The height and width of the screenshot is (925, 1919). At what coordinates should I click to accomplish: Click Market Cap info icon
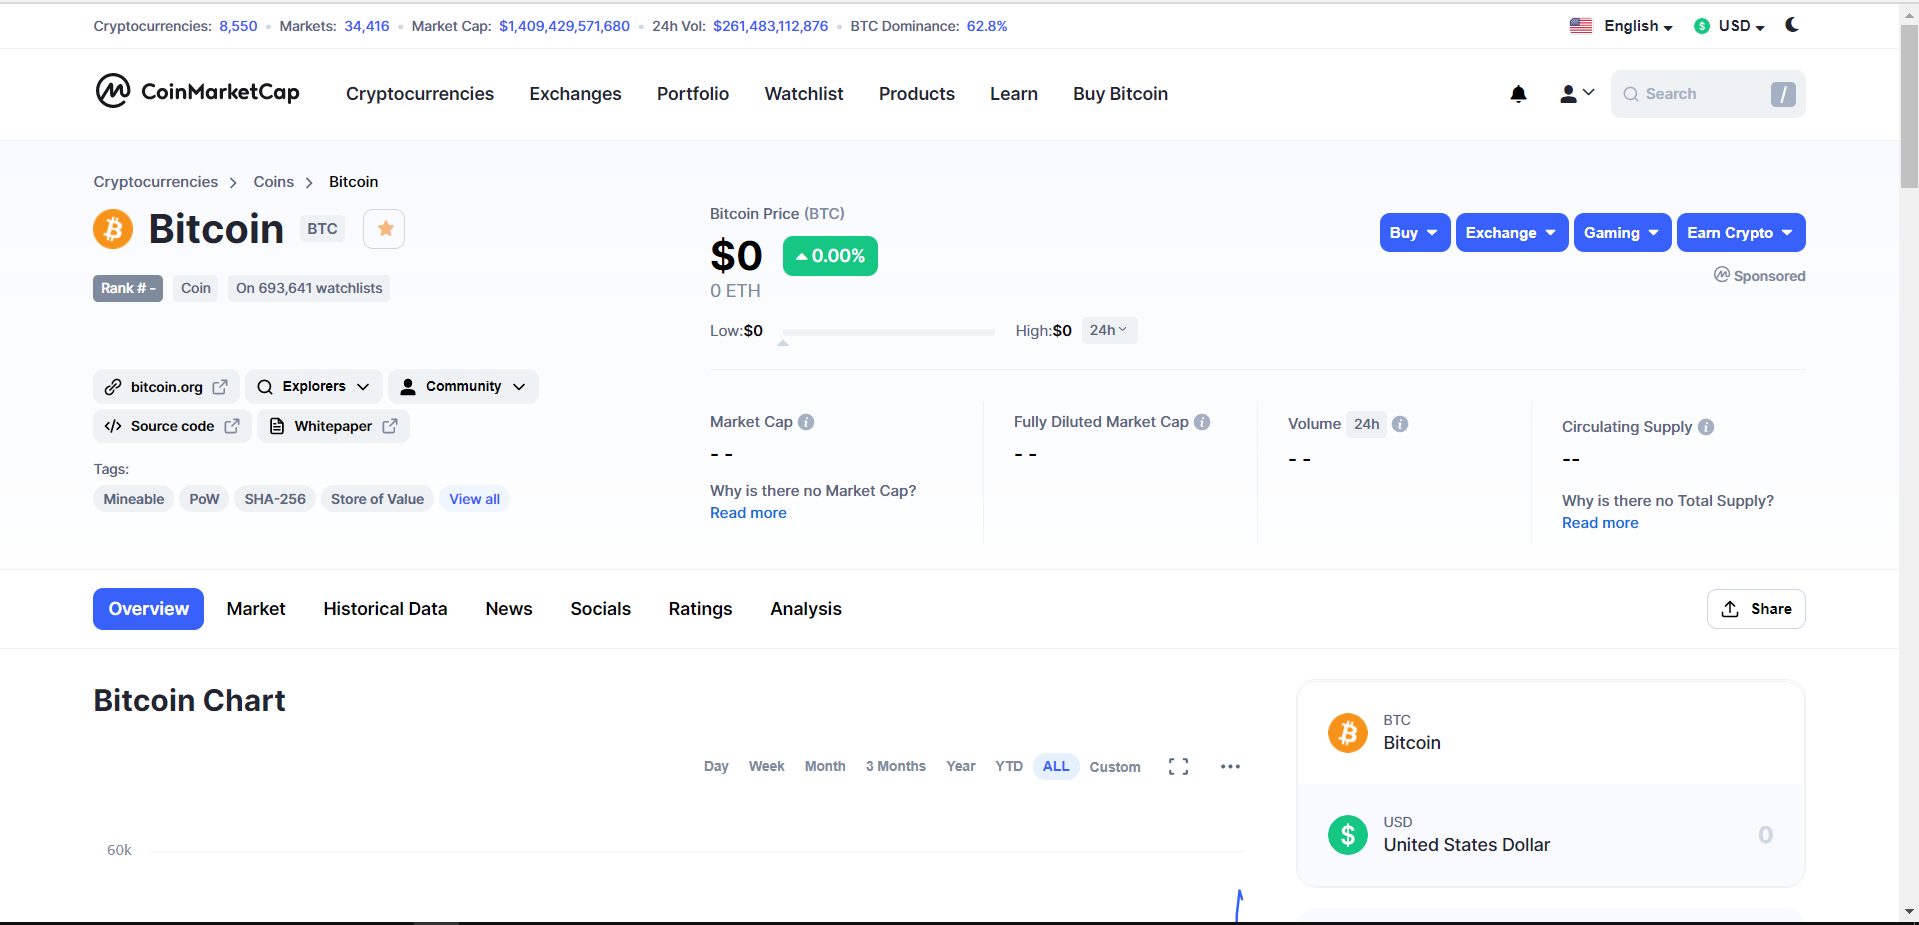click(806, 422)
